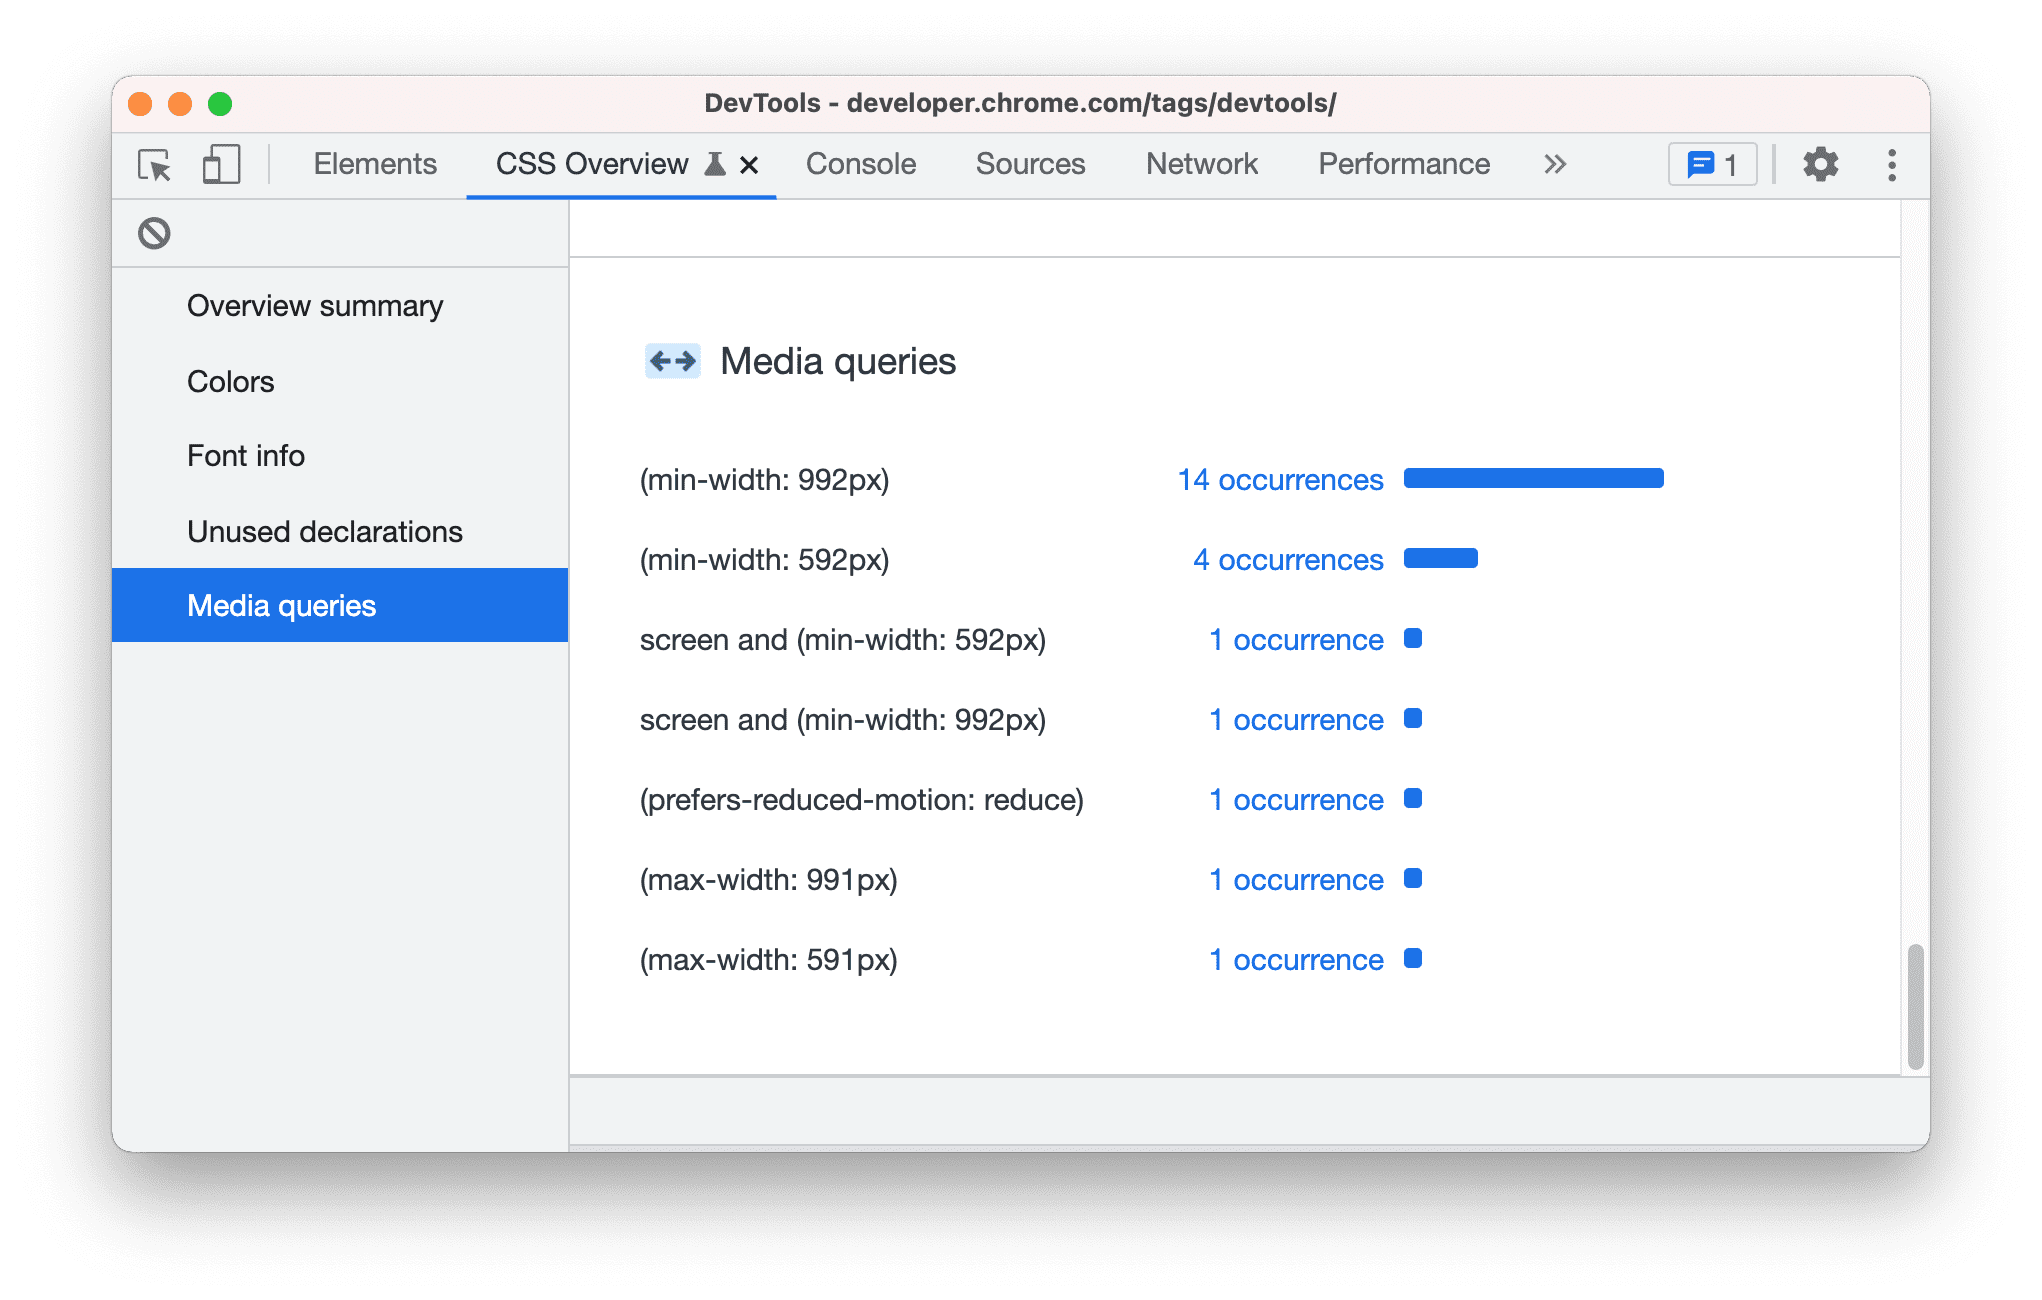Click the Settings gear icon
Screen dimensions: 2042x1300
[1823, 164]
